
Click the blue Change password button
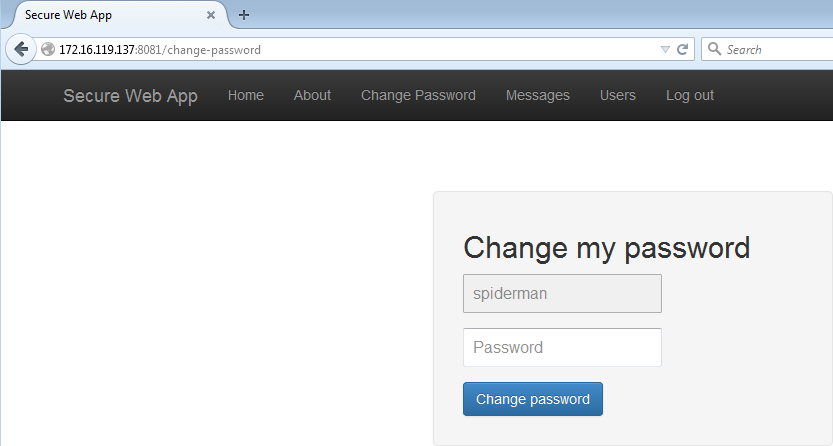pos(533,399)
